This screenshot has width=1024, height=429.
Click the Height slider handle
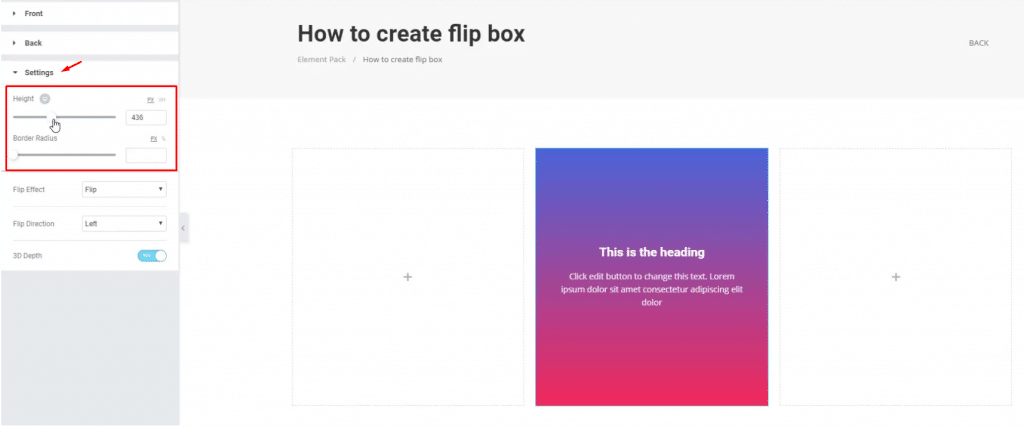51,117
